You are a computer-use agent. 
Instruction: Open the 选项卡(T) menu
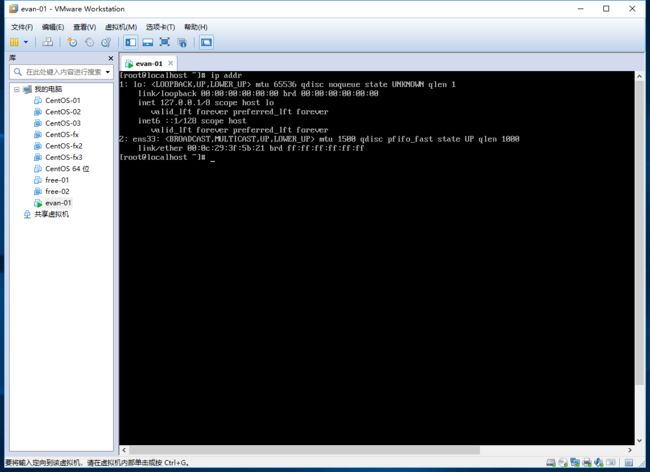(160, 27)
